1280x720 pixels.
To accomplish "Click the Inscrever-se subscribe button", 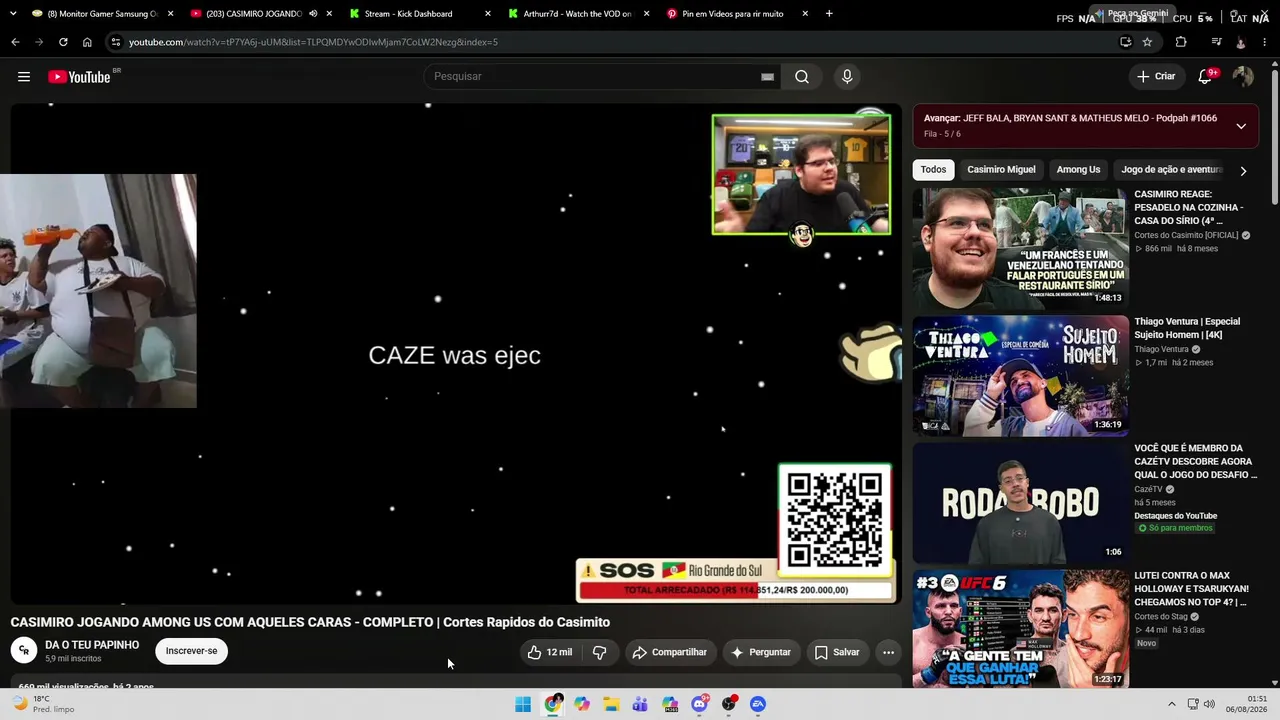I will [191, 651].
